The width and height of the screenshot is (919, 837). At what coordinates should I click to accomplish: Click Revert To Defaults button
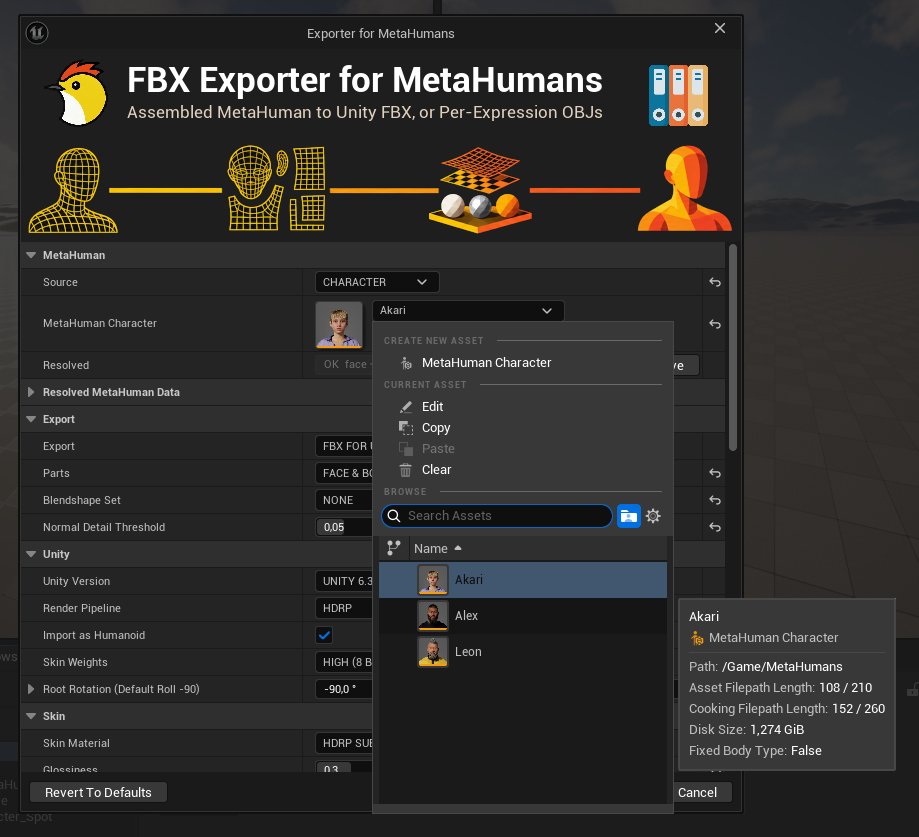coord(98,792)
